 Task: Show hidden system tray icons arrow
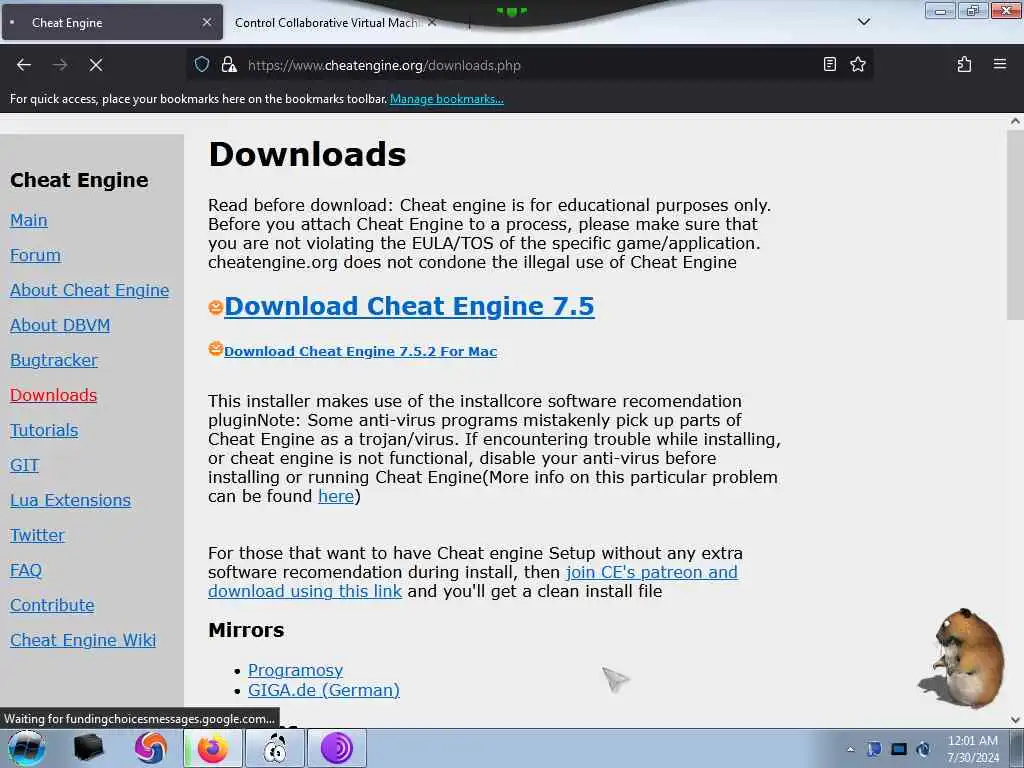(x=850, y=750)
